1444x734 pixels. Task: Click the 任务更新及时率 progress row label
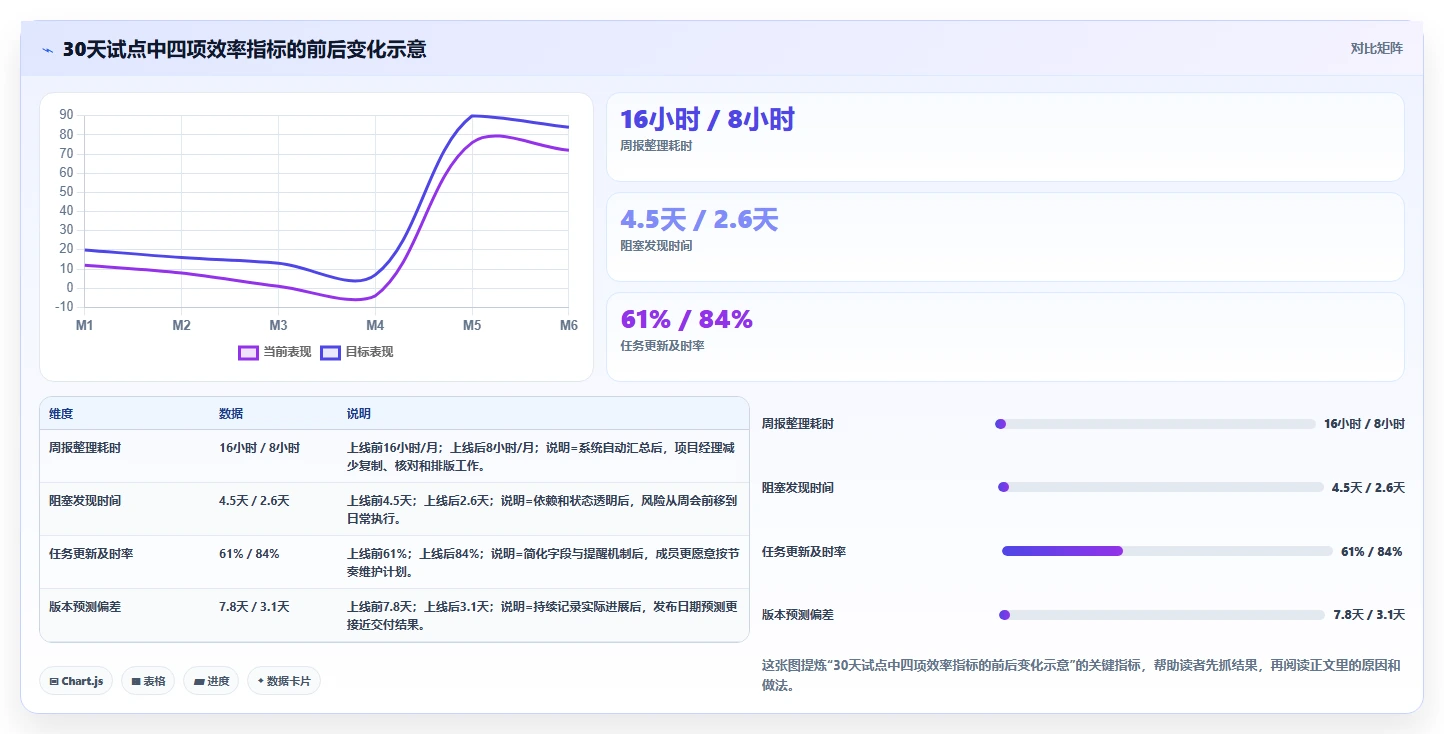click(x=804, y=552)
